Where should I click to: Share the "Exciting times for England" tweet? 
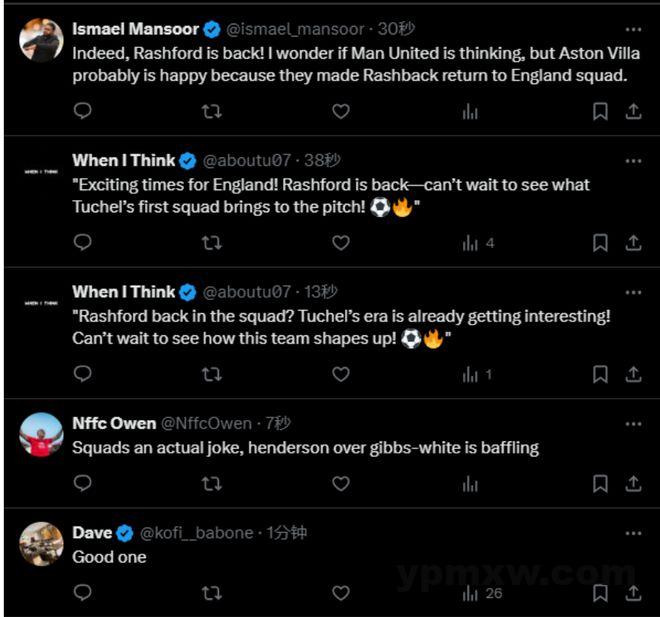point(633,242)
